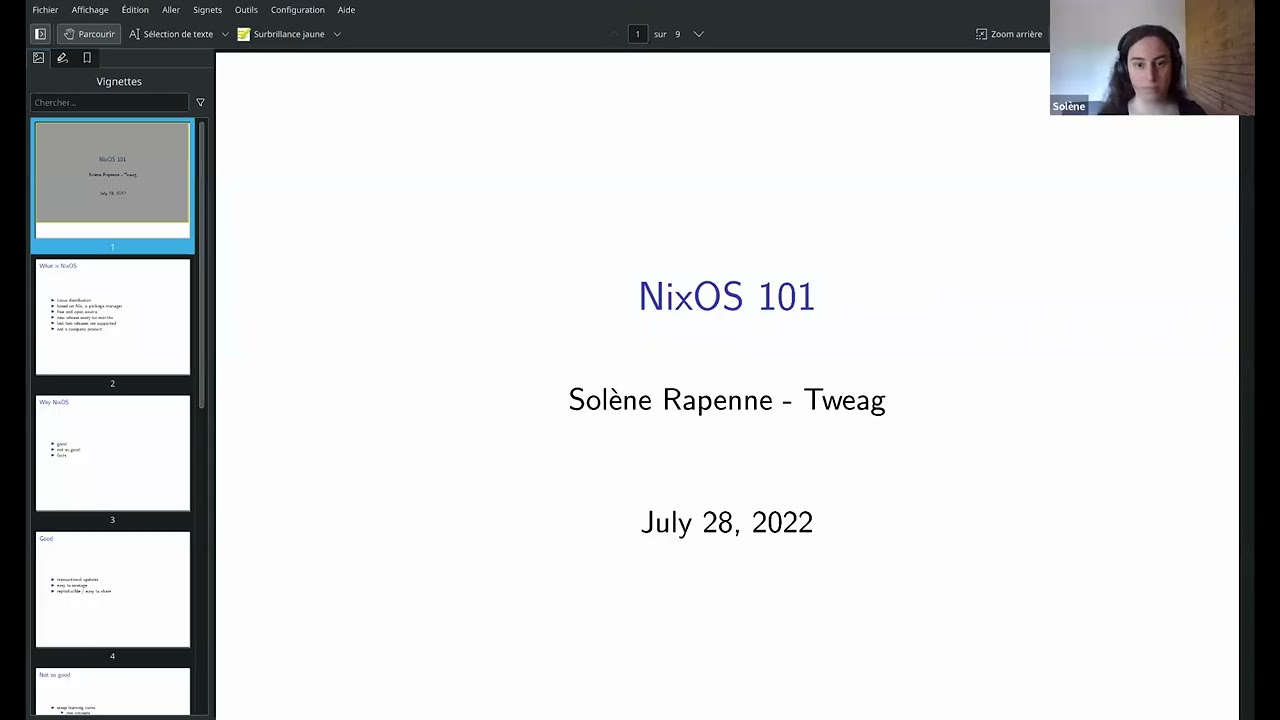Open the thumbnail filter options icon
Viewport: 1280px width, 720px height.
coord(200,102)
